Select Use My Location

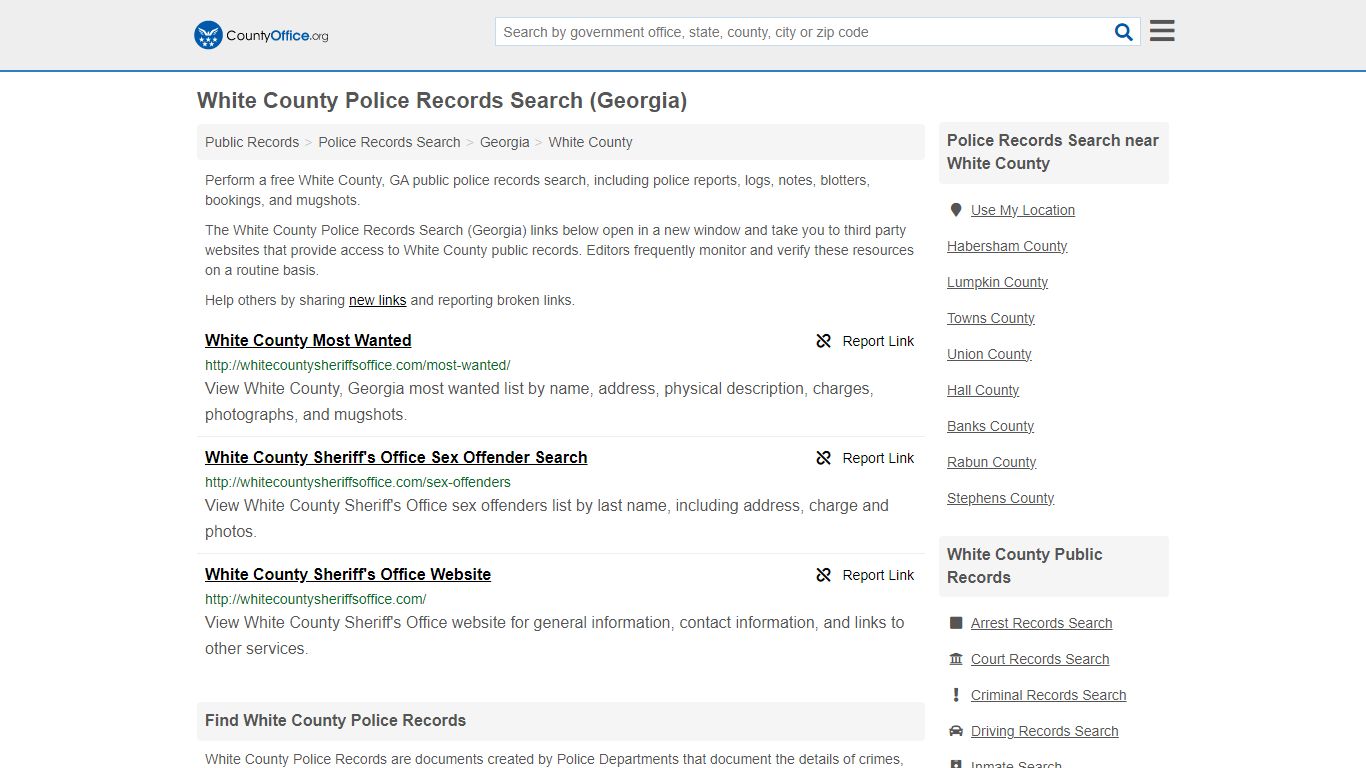pos(1023,210)
